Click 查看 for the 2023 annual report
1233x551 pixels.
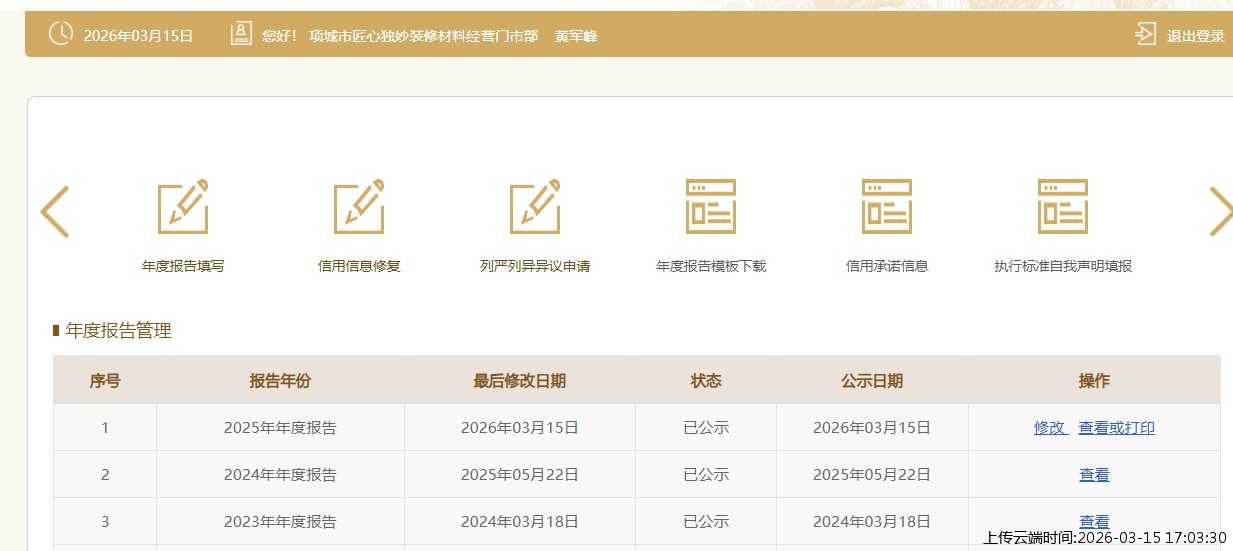(x=1094, y=521)
